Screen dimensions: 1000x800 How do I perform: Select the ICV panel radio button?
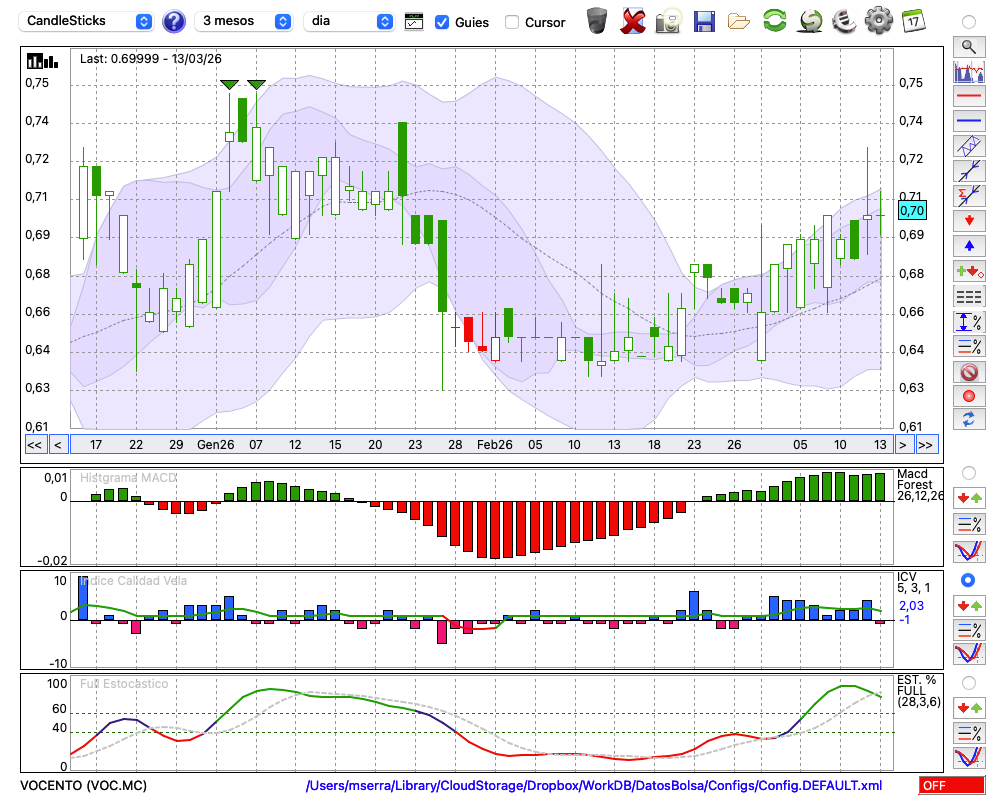[968, 580]
